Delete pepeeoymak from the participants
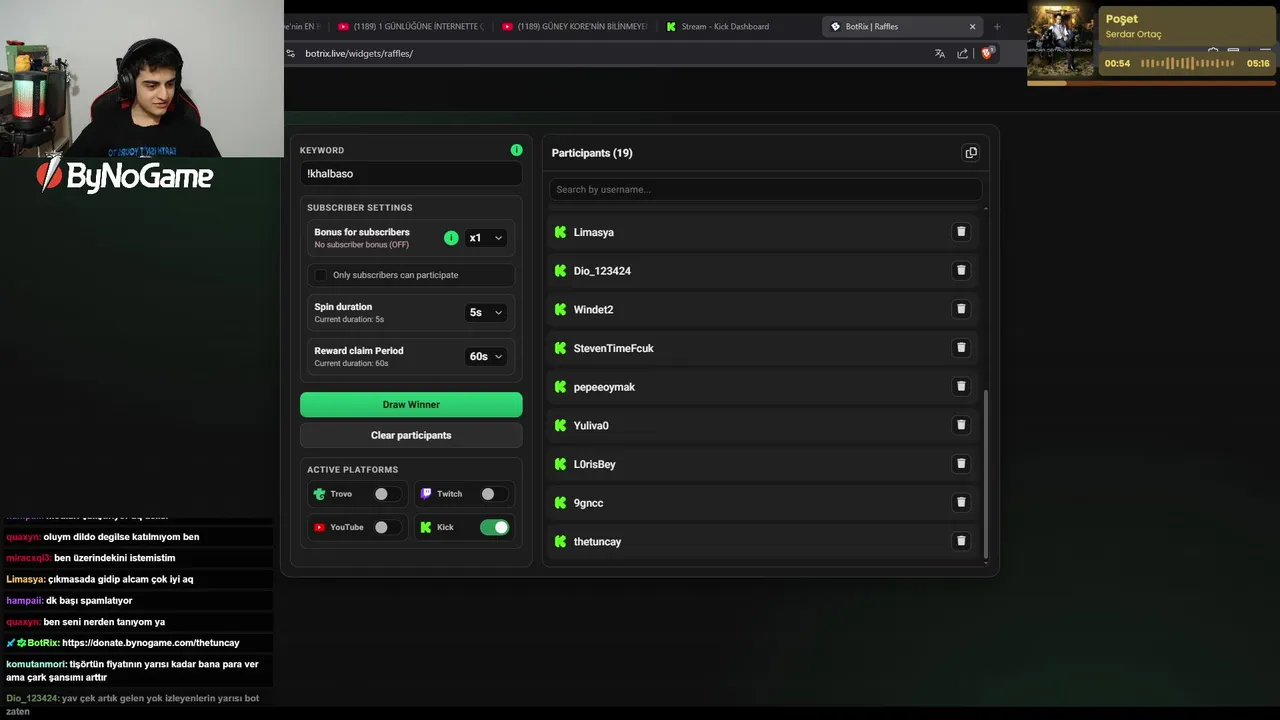Image resolution: width=1280 pixels, height=720 pixels. click(961, 386)
